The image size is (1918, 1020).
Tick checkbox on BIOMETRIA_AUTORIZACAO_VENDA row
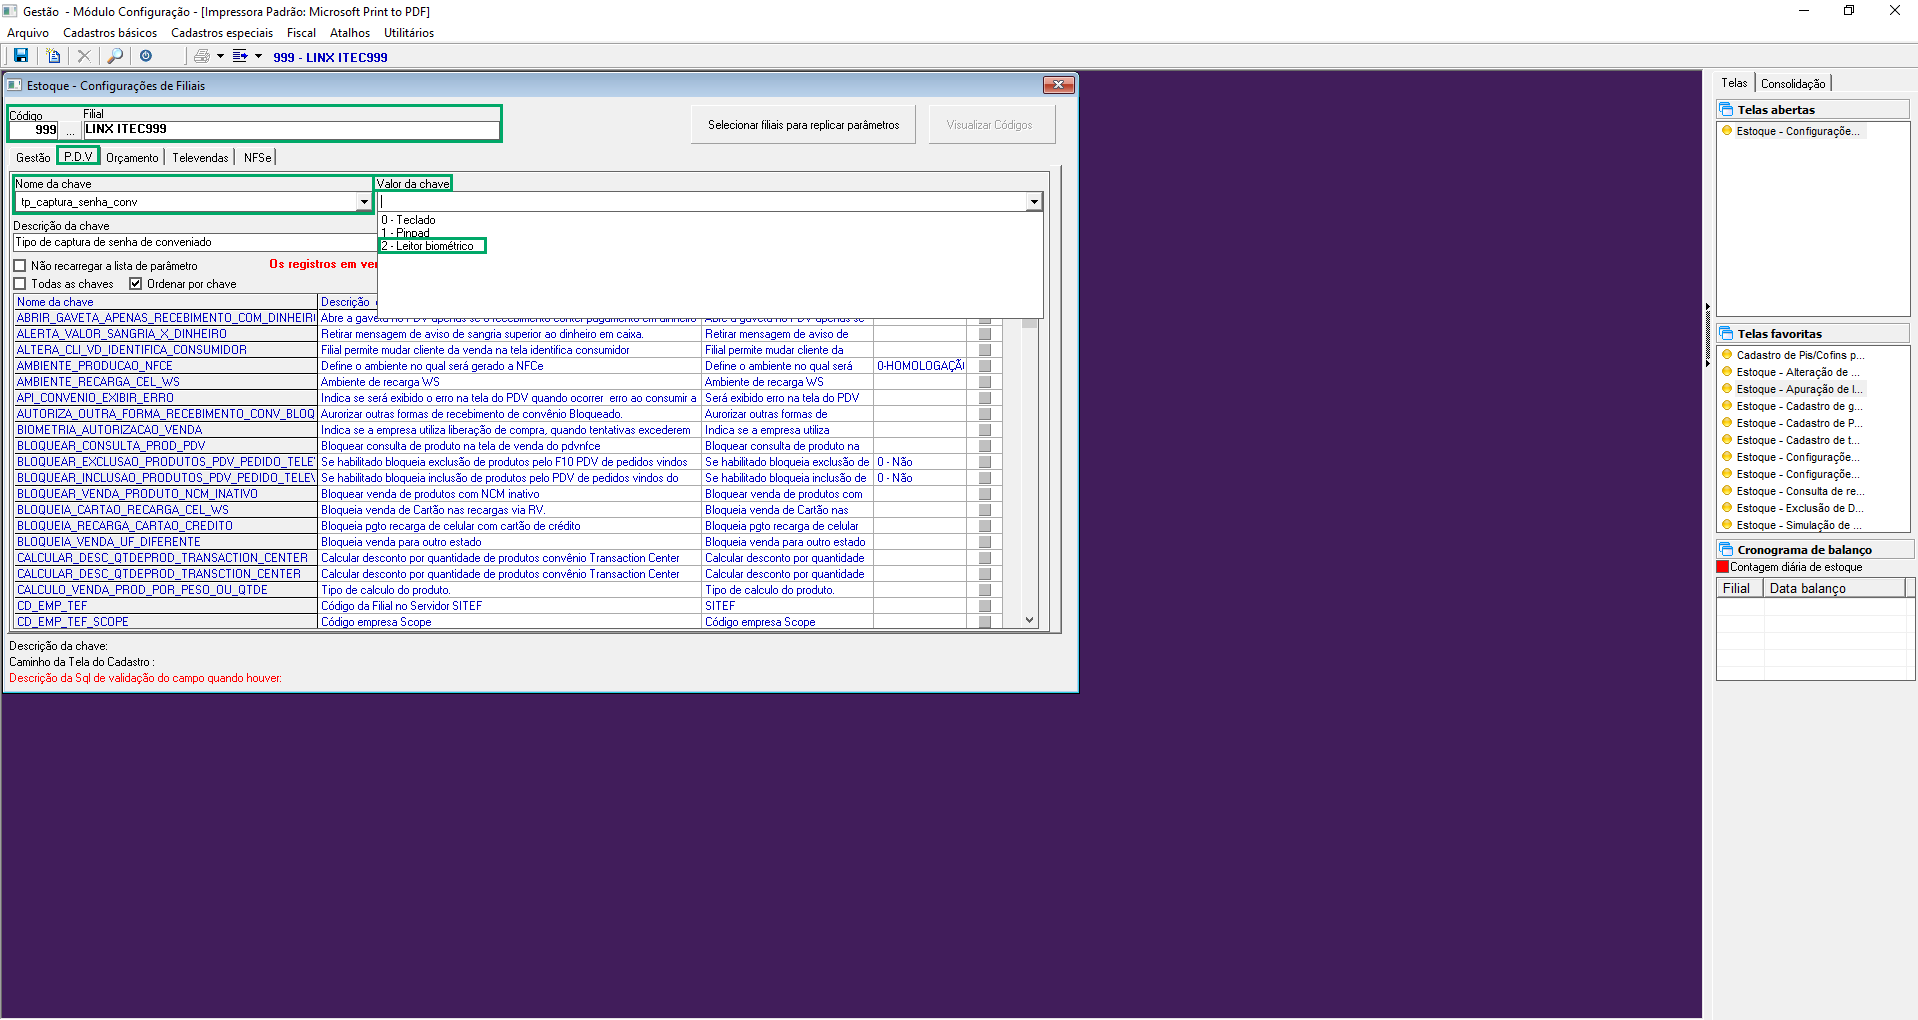[985, 430]
